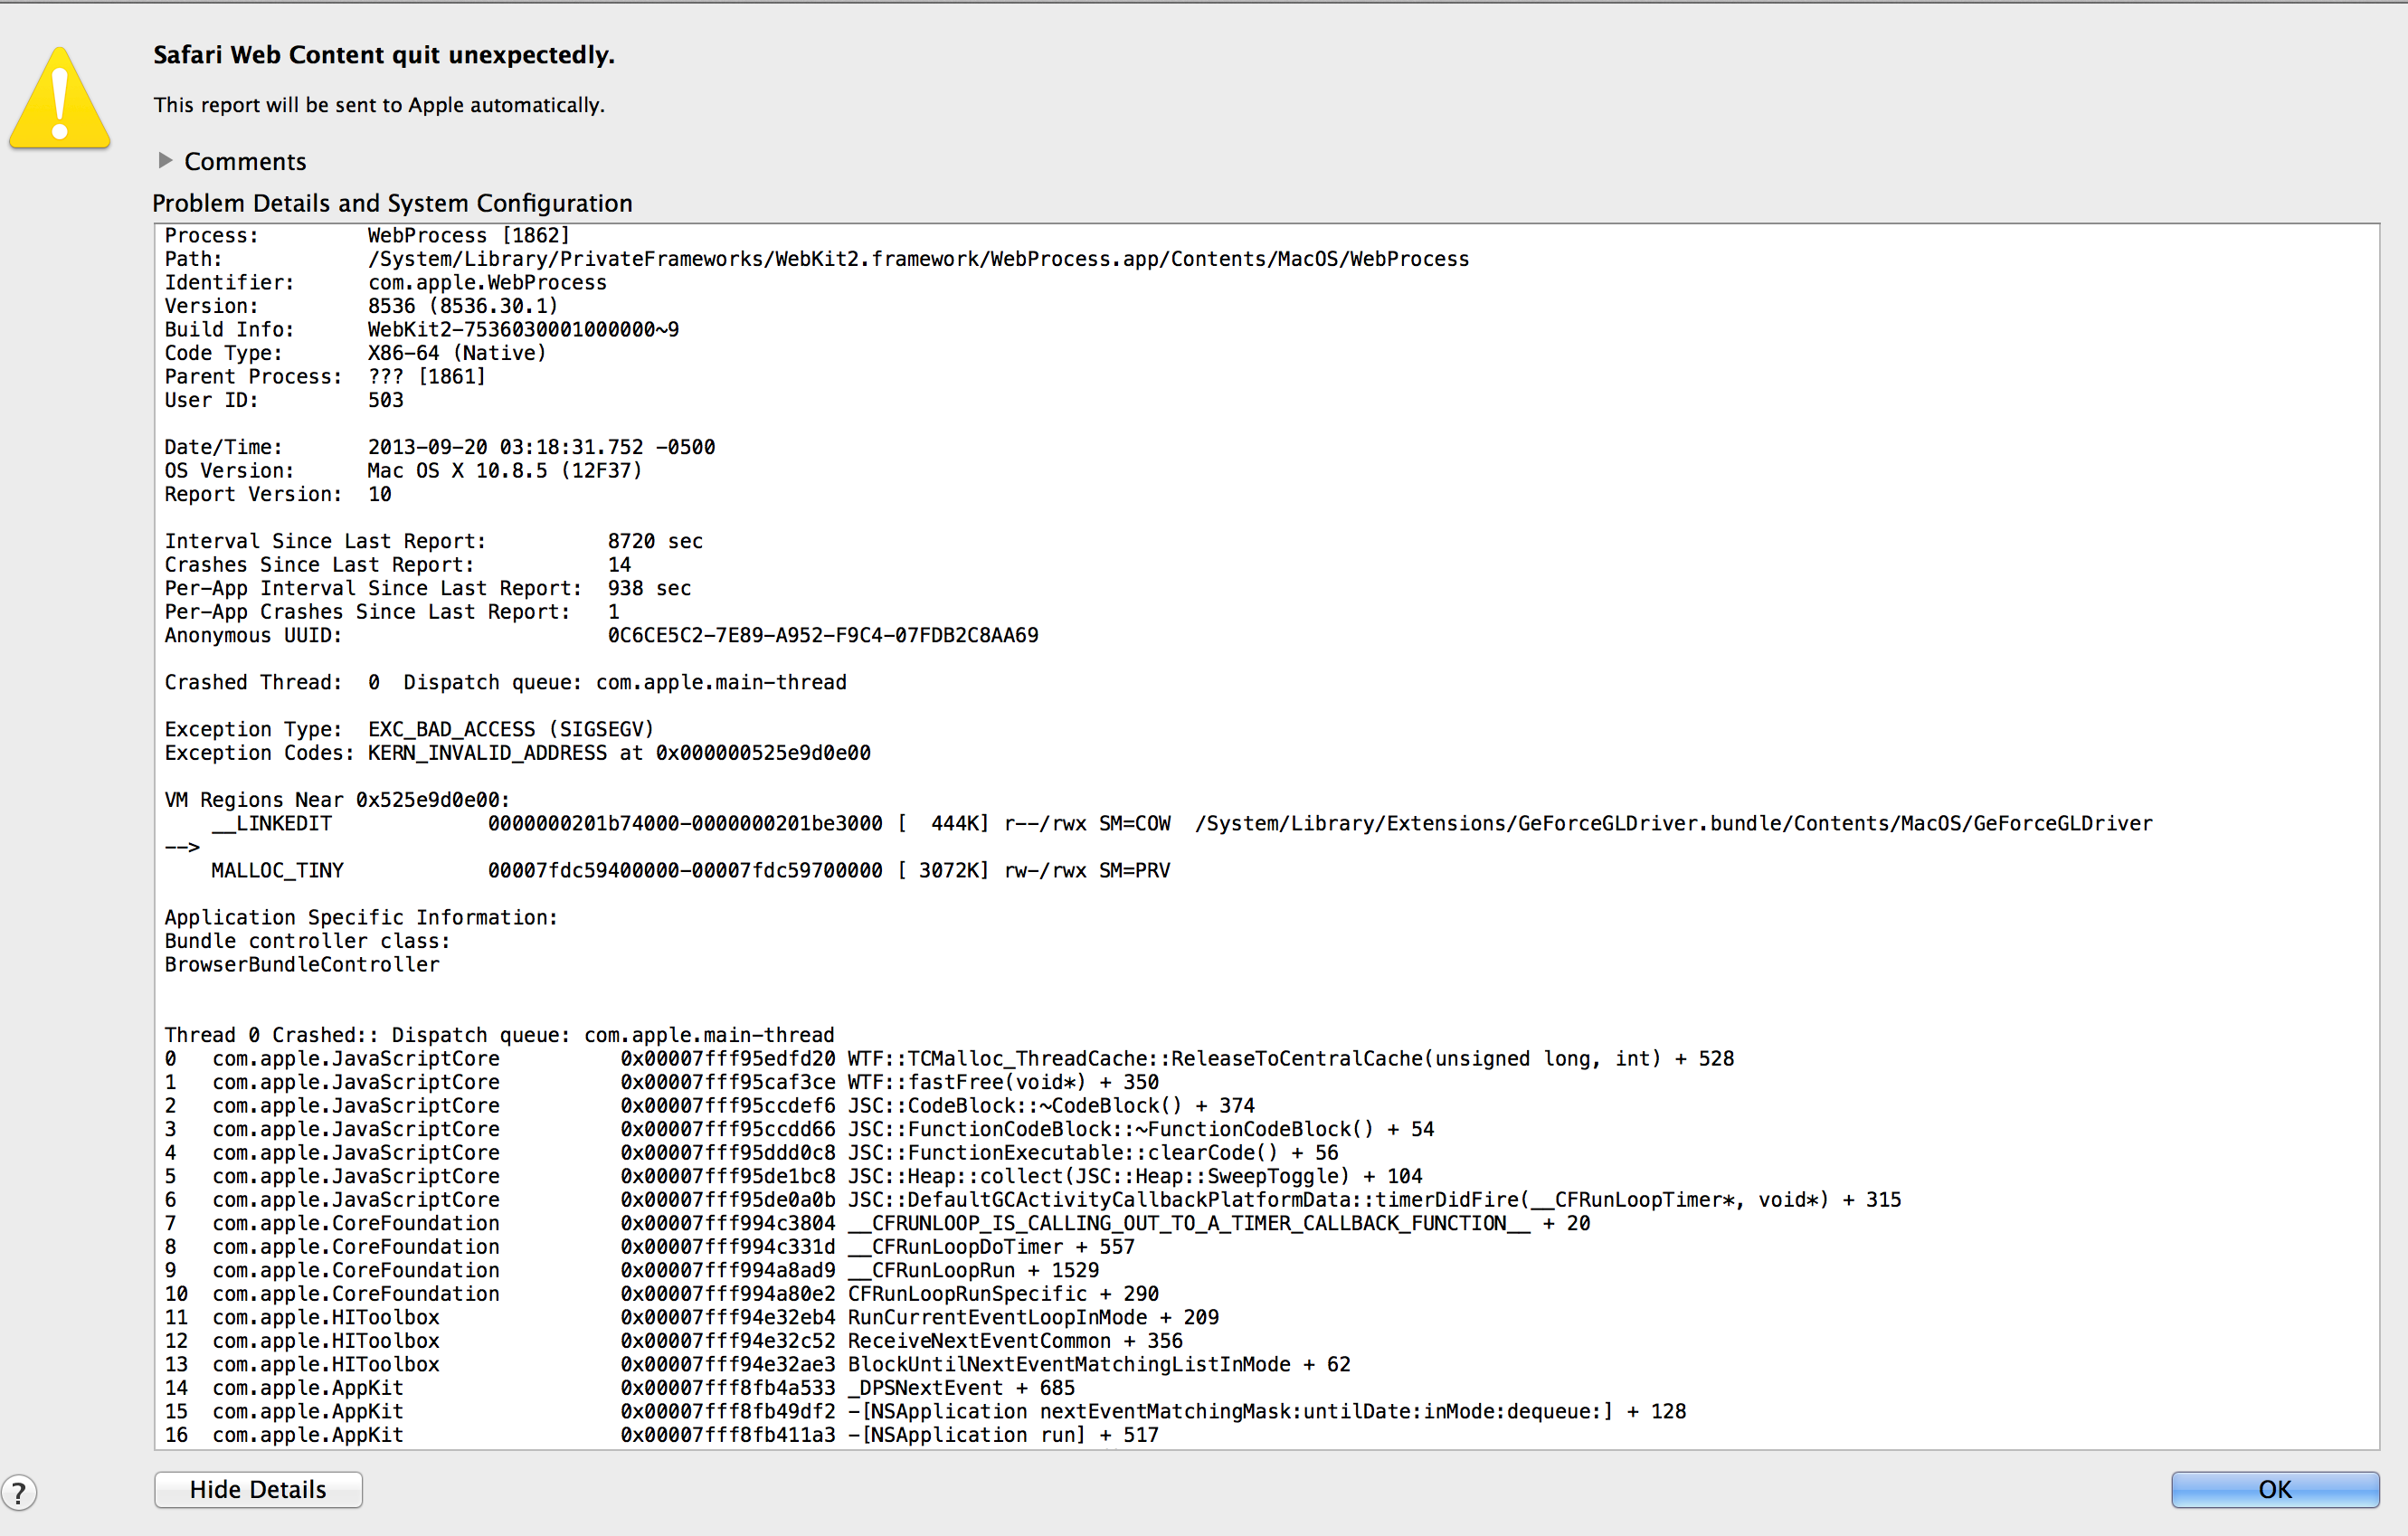
Task: Confirm the dialog with OK
Action: pyautogui.click(x=2275, y=1489)
